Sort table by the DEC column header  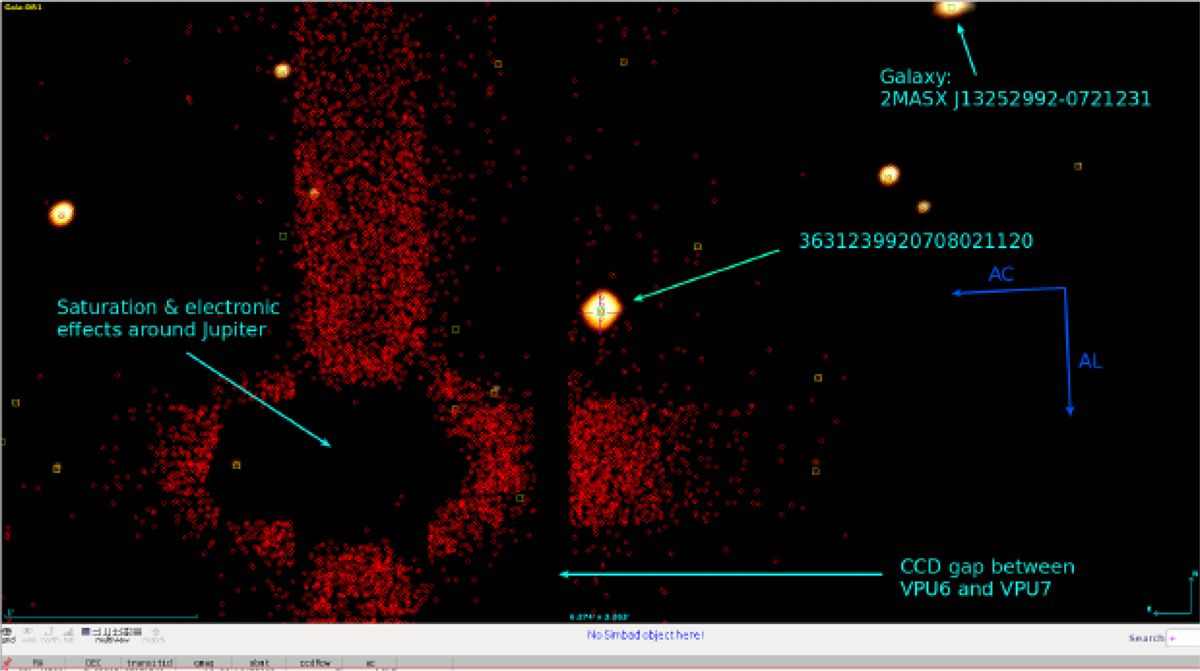point(92,662)
